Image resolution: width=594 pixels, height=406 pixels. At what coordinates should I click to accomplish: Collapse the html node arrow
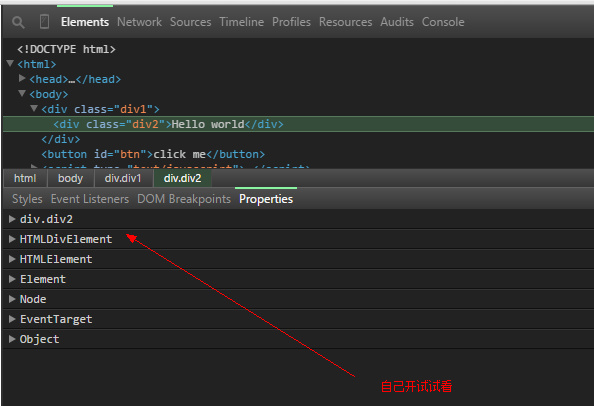click(x=11, y=63)
